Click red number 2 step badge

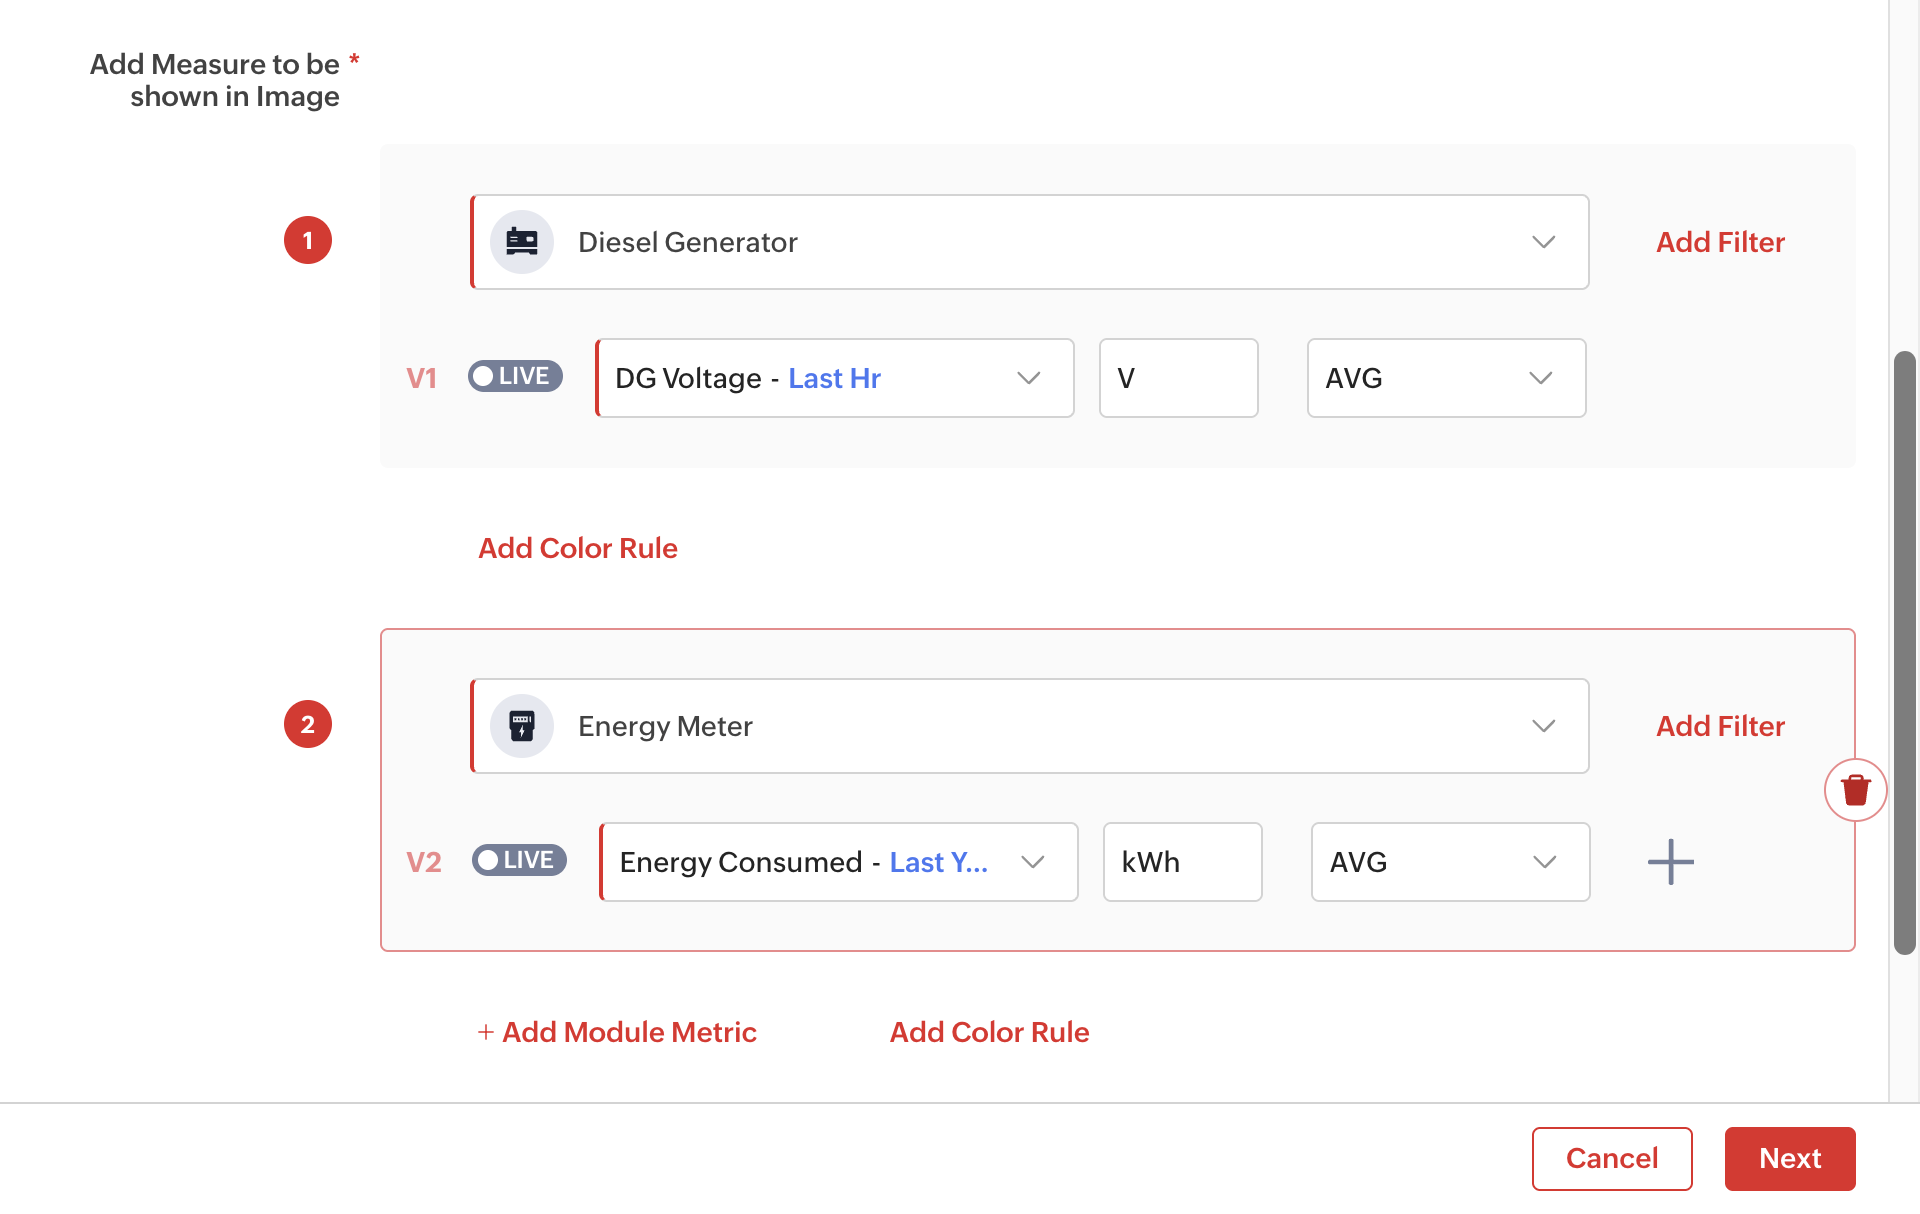(308, 725)
